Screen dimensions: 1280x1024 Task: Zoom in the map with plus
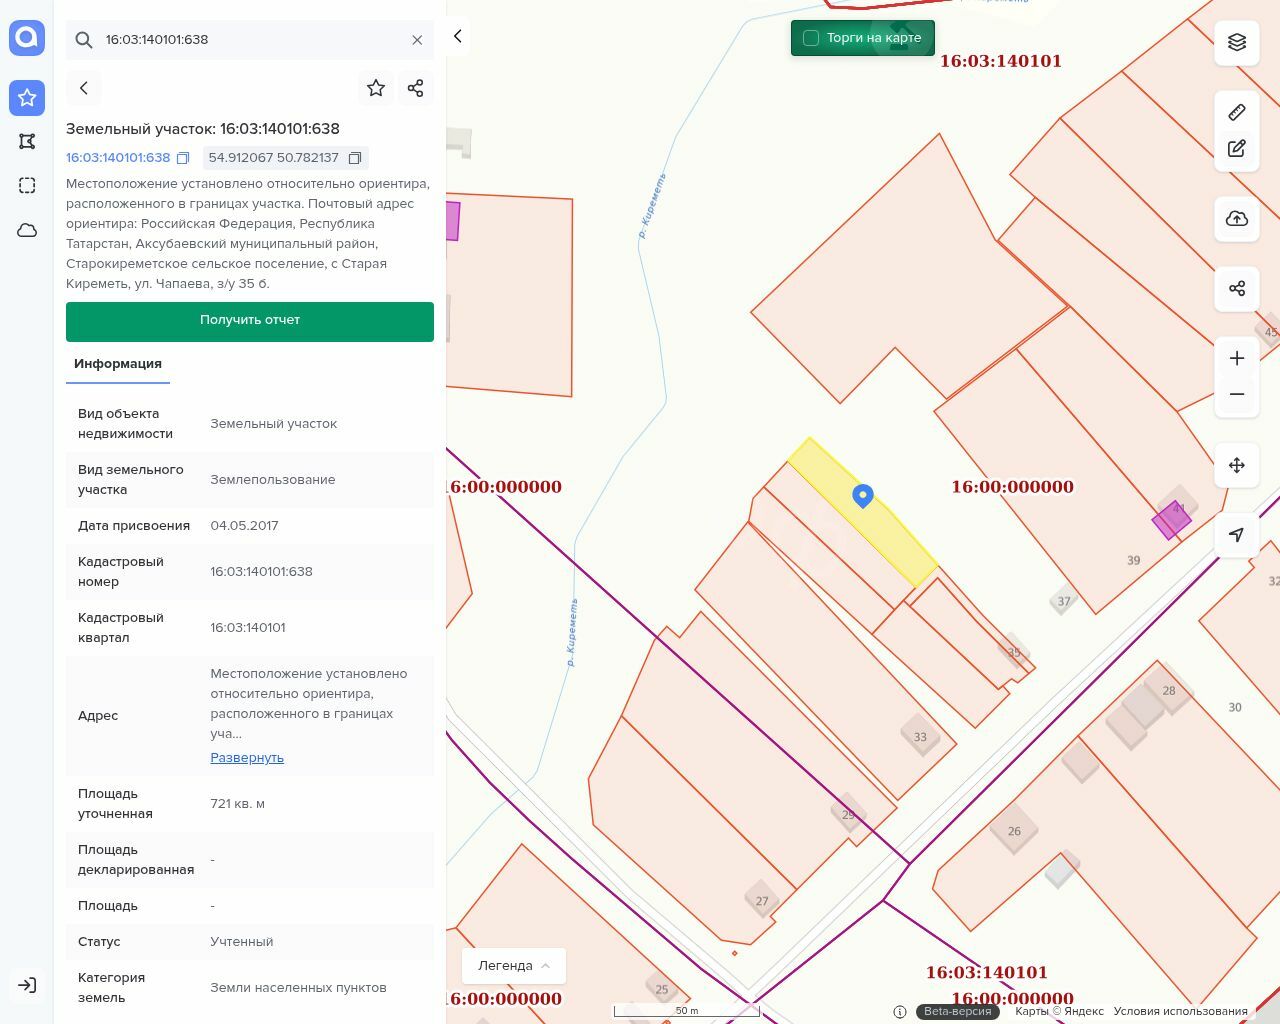click(x=1237, y=358)
